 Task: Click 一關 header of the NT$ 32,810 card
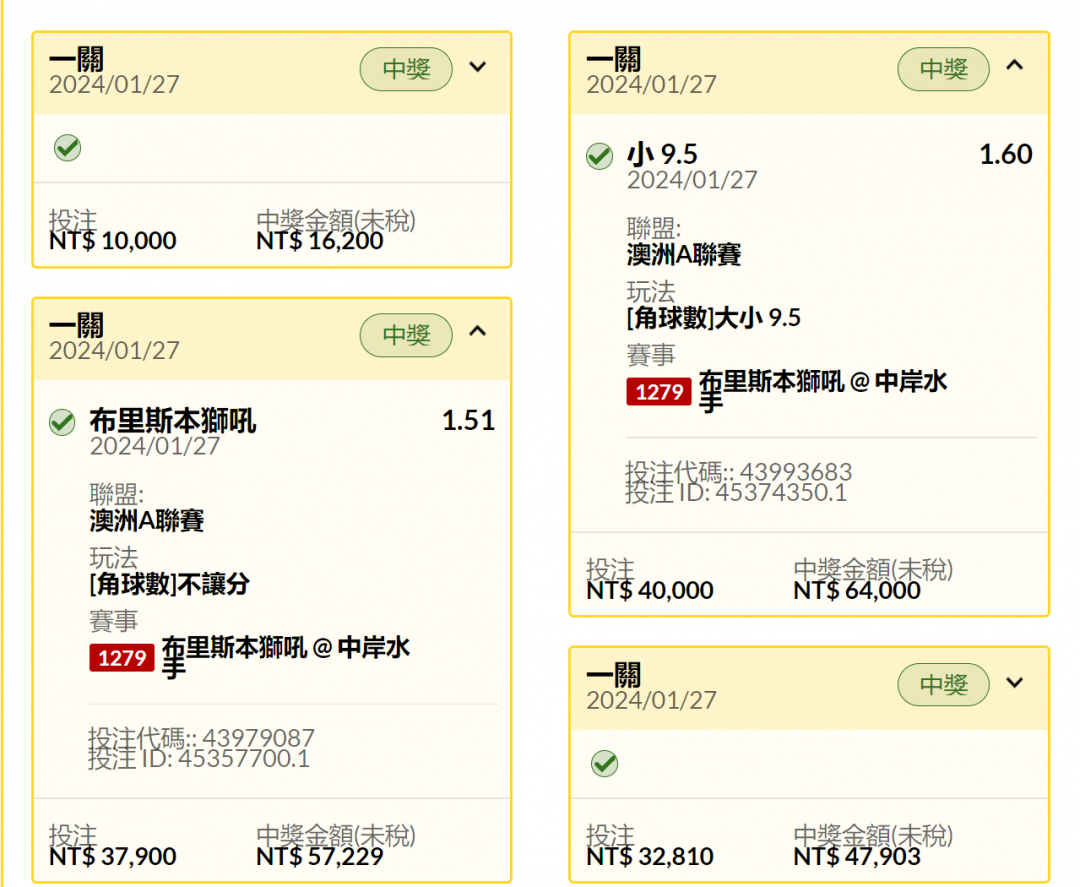tap(614, 675)
